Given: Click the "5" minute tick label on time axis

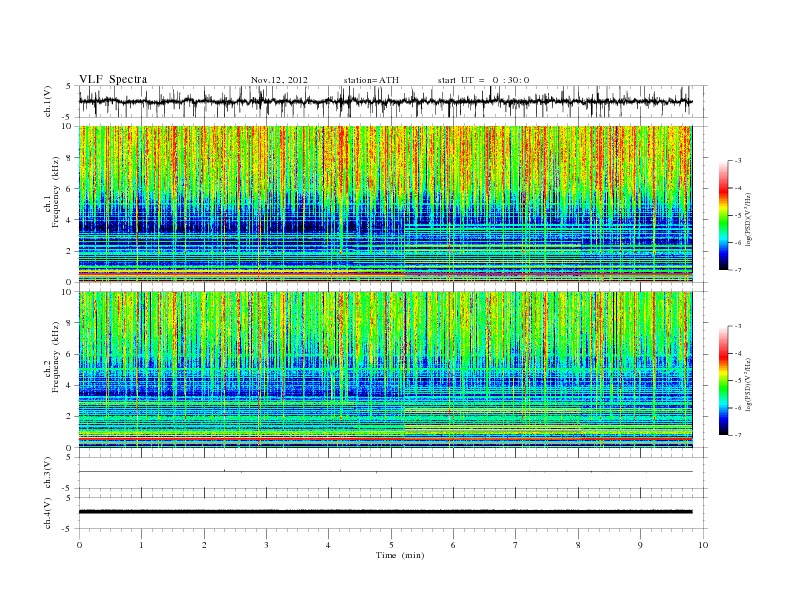Looking at the screenshot, I should (391, 545).
